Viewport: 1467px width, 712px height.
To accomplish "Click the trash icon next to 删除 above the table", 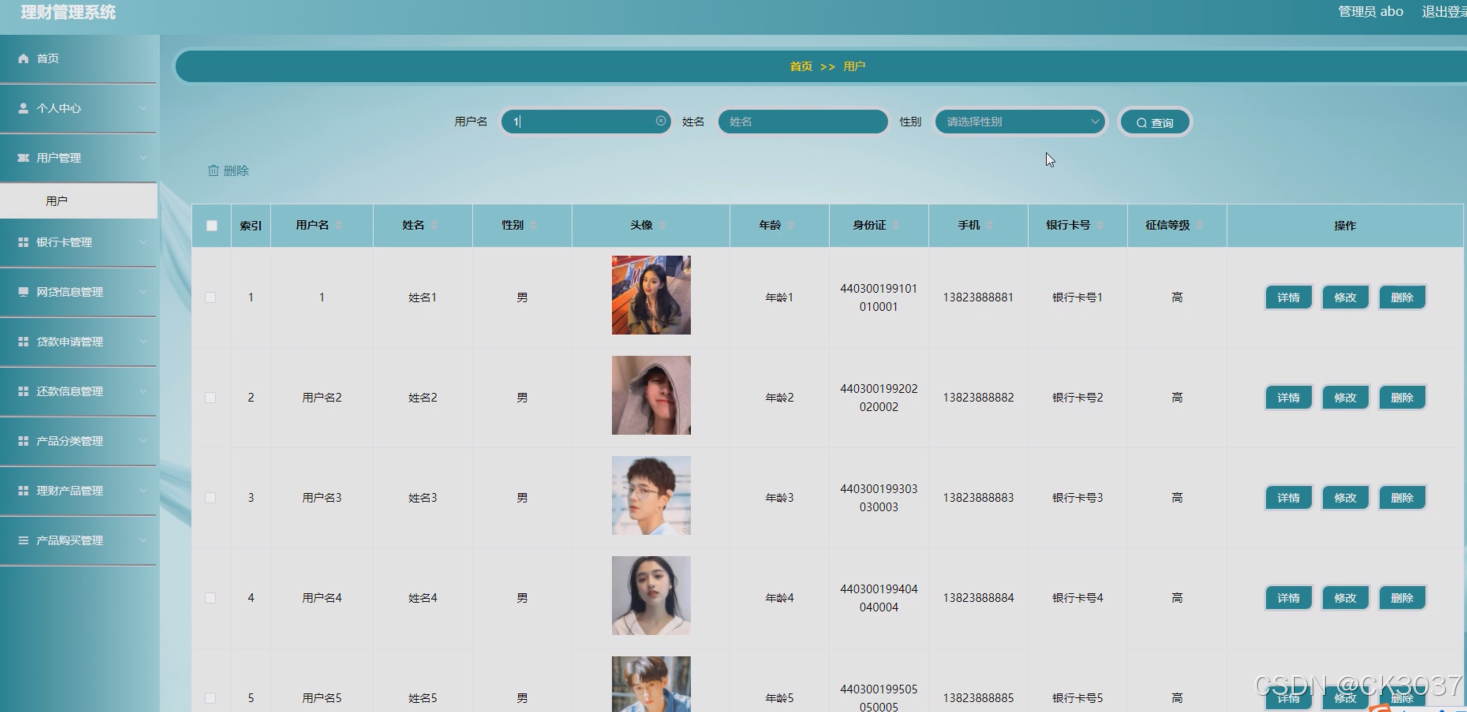I will pyautogui.click(x=213, y=171).
